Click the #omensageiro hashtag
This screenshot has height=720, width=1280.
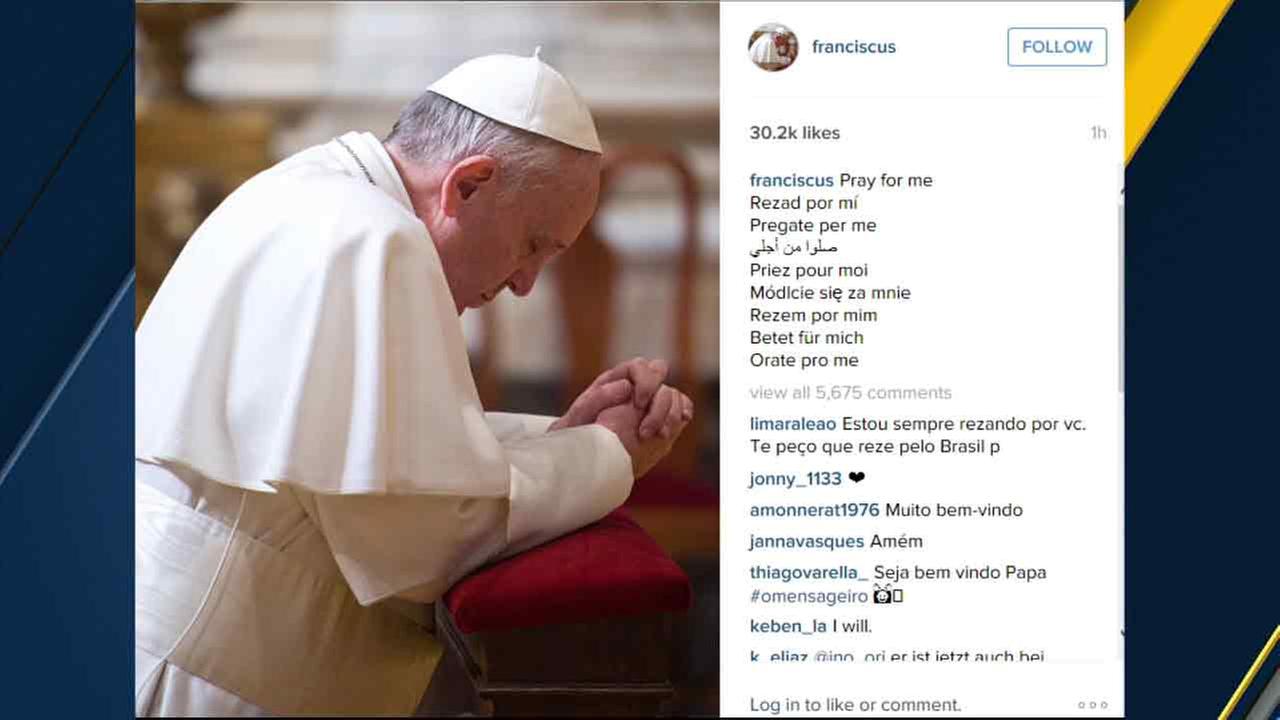point(809,596)
